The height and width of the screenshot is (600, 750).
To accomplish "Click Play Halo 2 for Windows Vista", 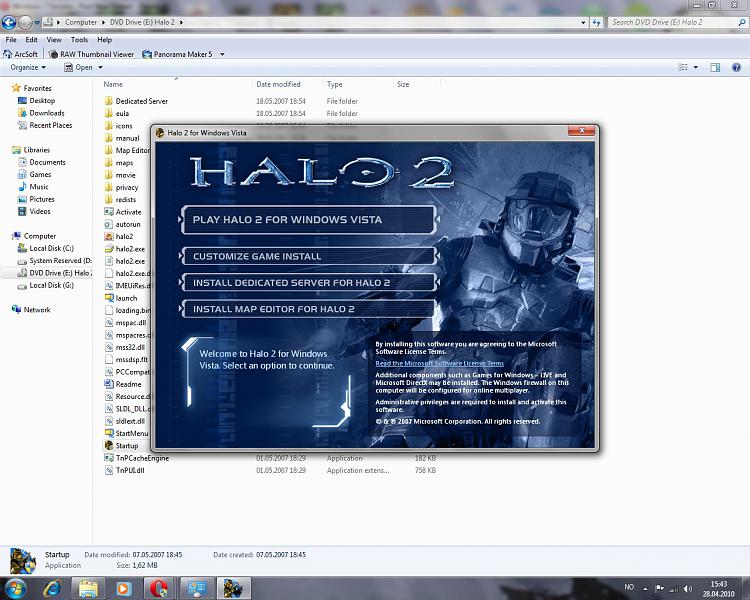I will click(309, 220).
